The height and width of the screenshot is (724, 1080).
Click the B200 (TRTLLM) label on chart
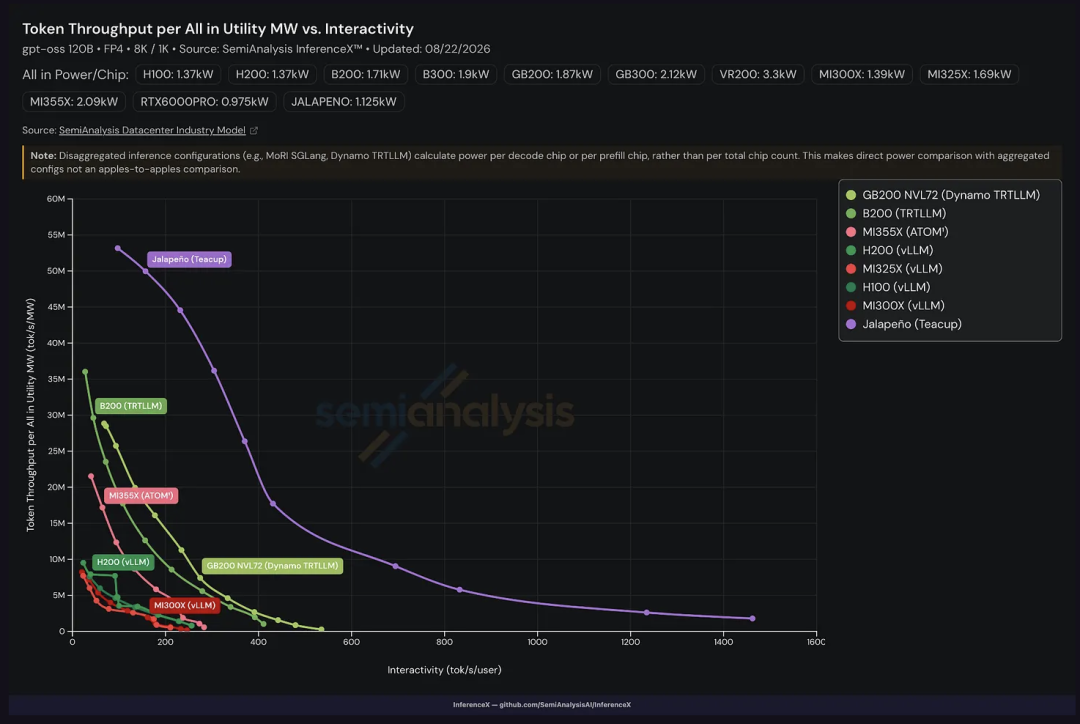click(131, 406)
